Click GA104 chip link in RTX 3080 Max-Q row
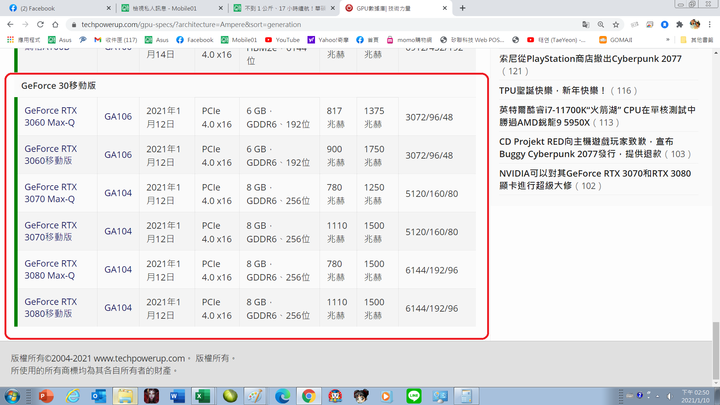 [118, 270]
